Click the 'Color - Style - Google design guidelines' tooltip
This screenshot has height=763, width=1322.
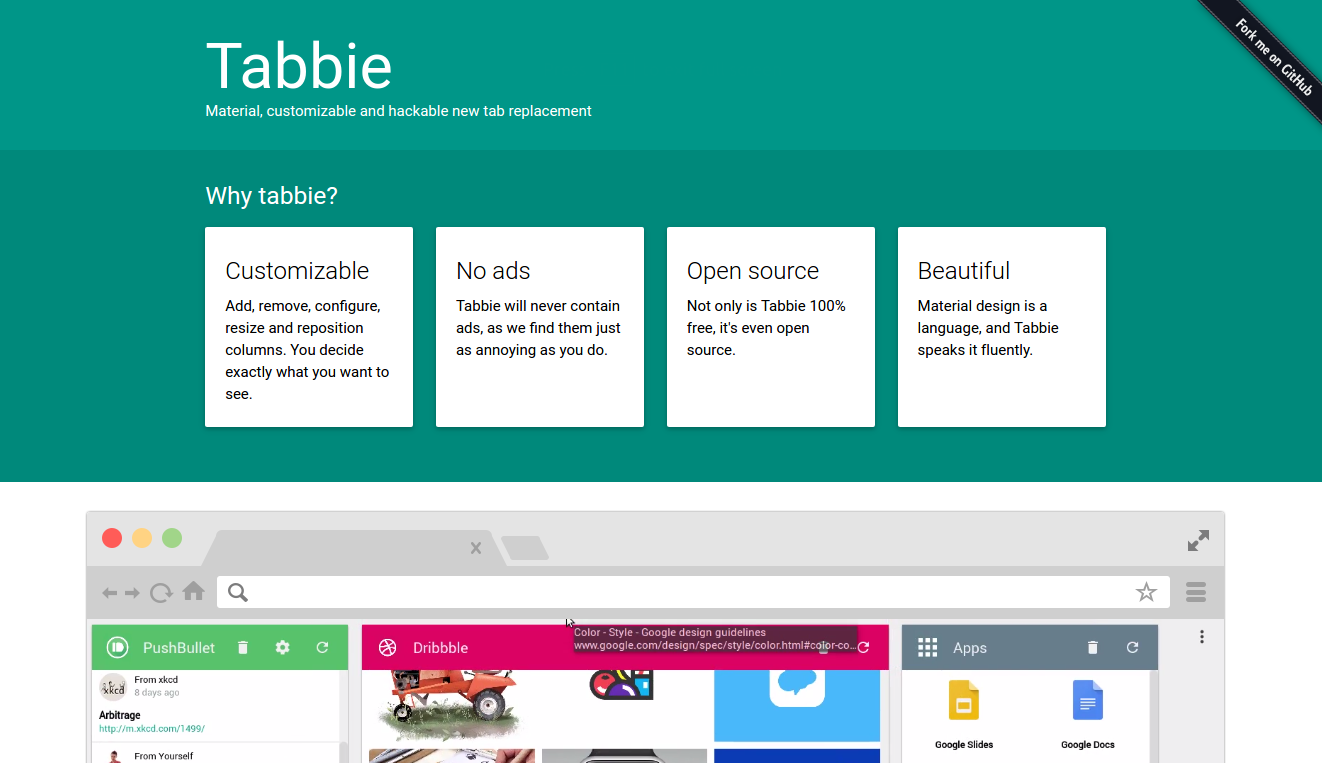[x=716, y=639]
